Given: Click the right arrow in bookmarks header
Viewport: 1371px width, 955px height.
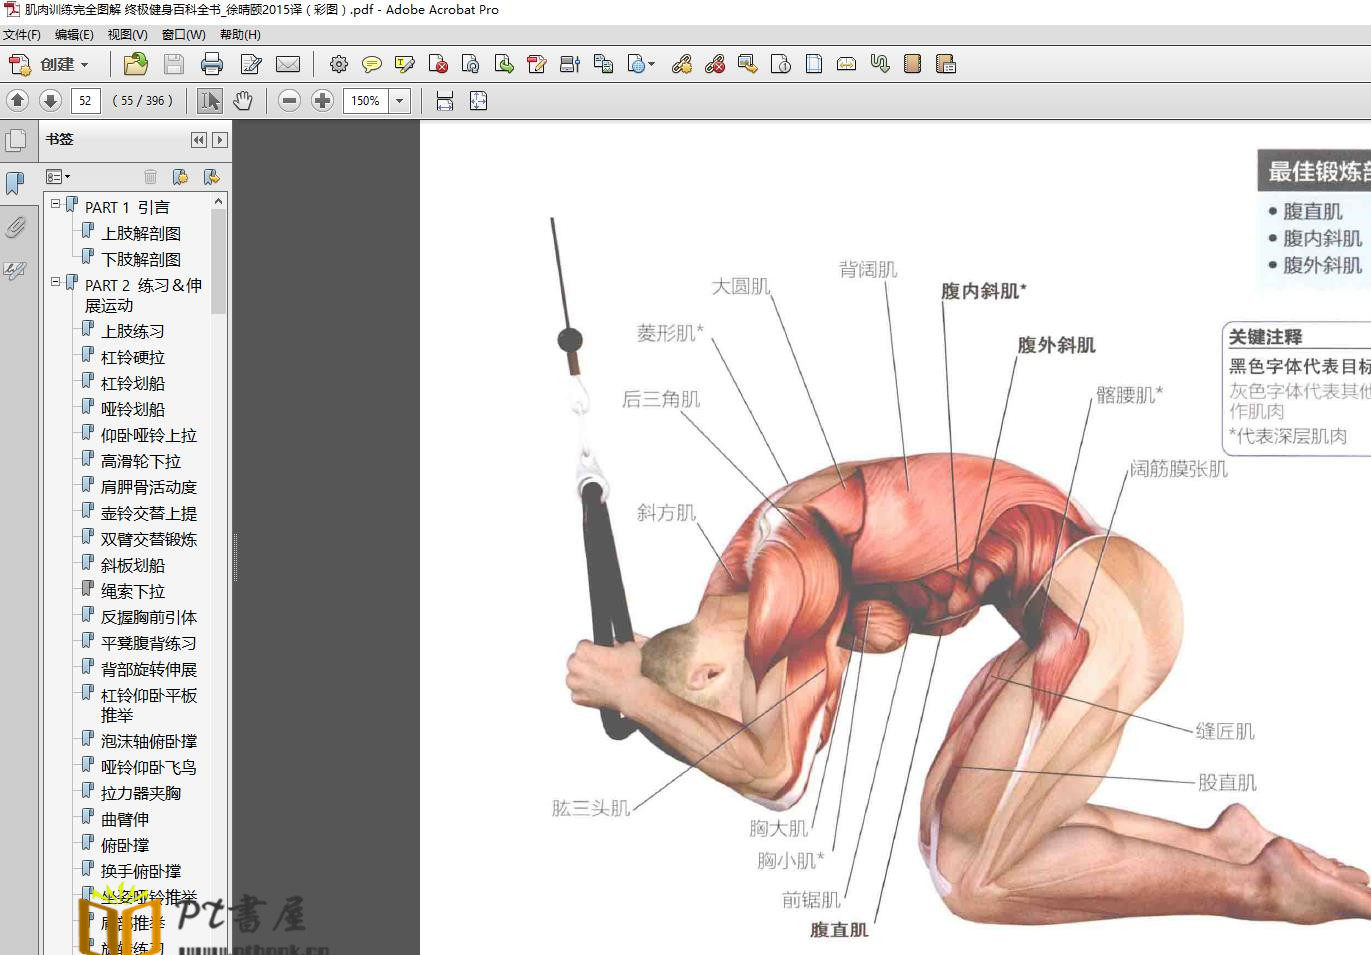Looking at the screenshot, I should click(x=220, y=140).
